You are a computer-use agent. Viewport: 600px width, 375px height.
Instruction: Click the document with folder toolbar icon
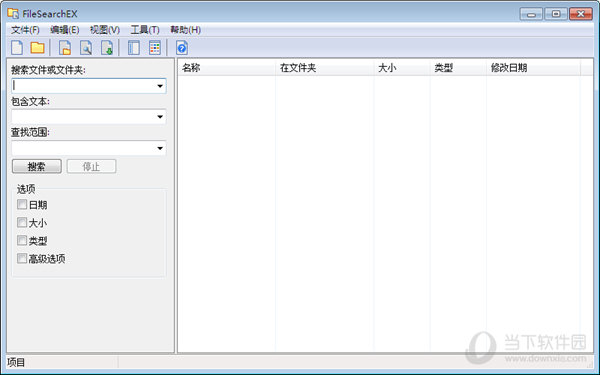point(65,48)
